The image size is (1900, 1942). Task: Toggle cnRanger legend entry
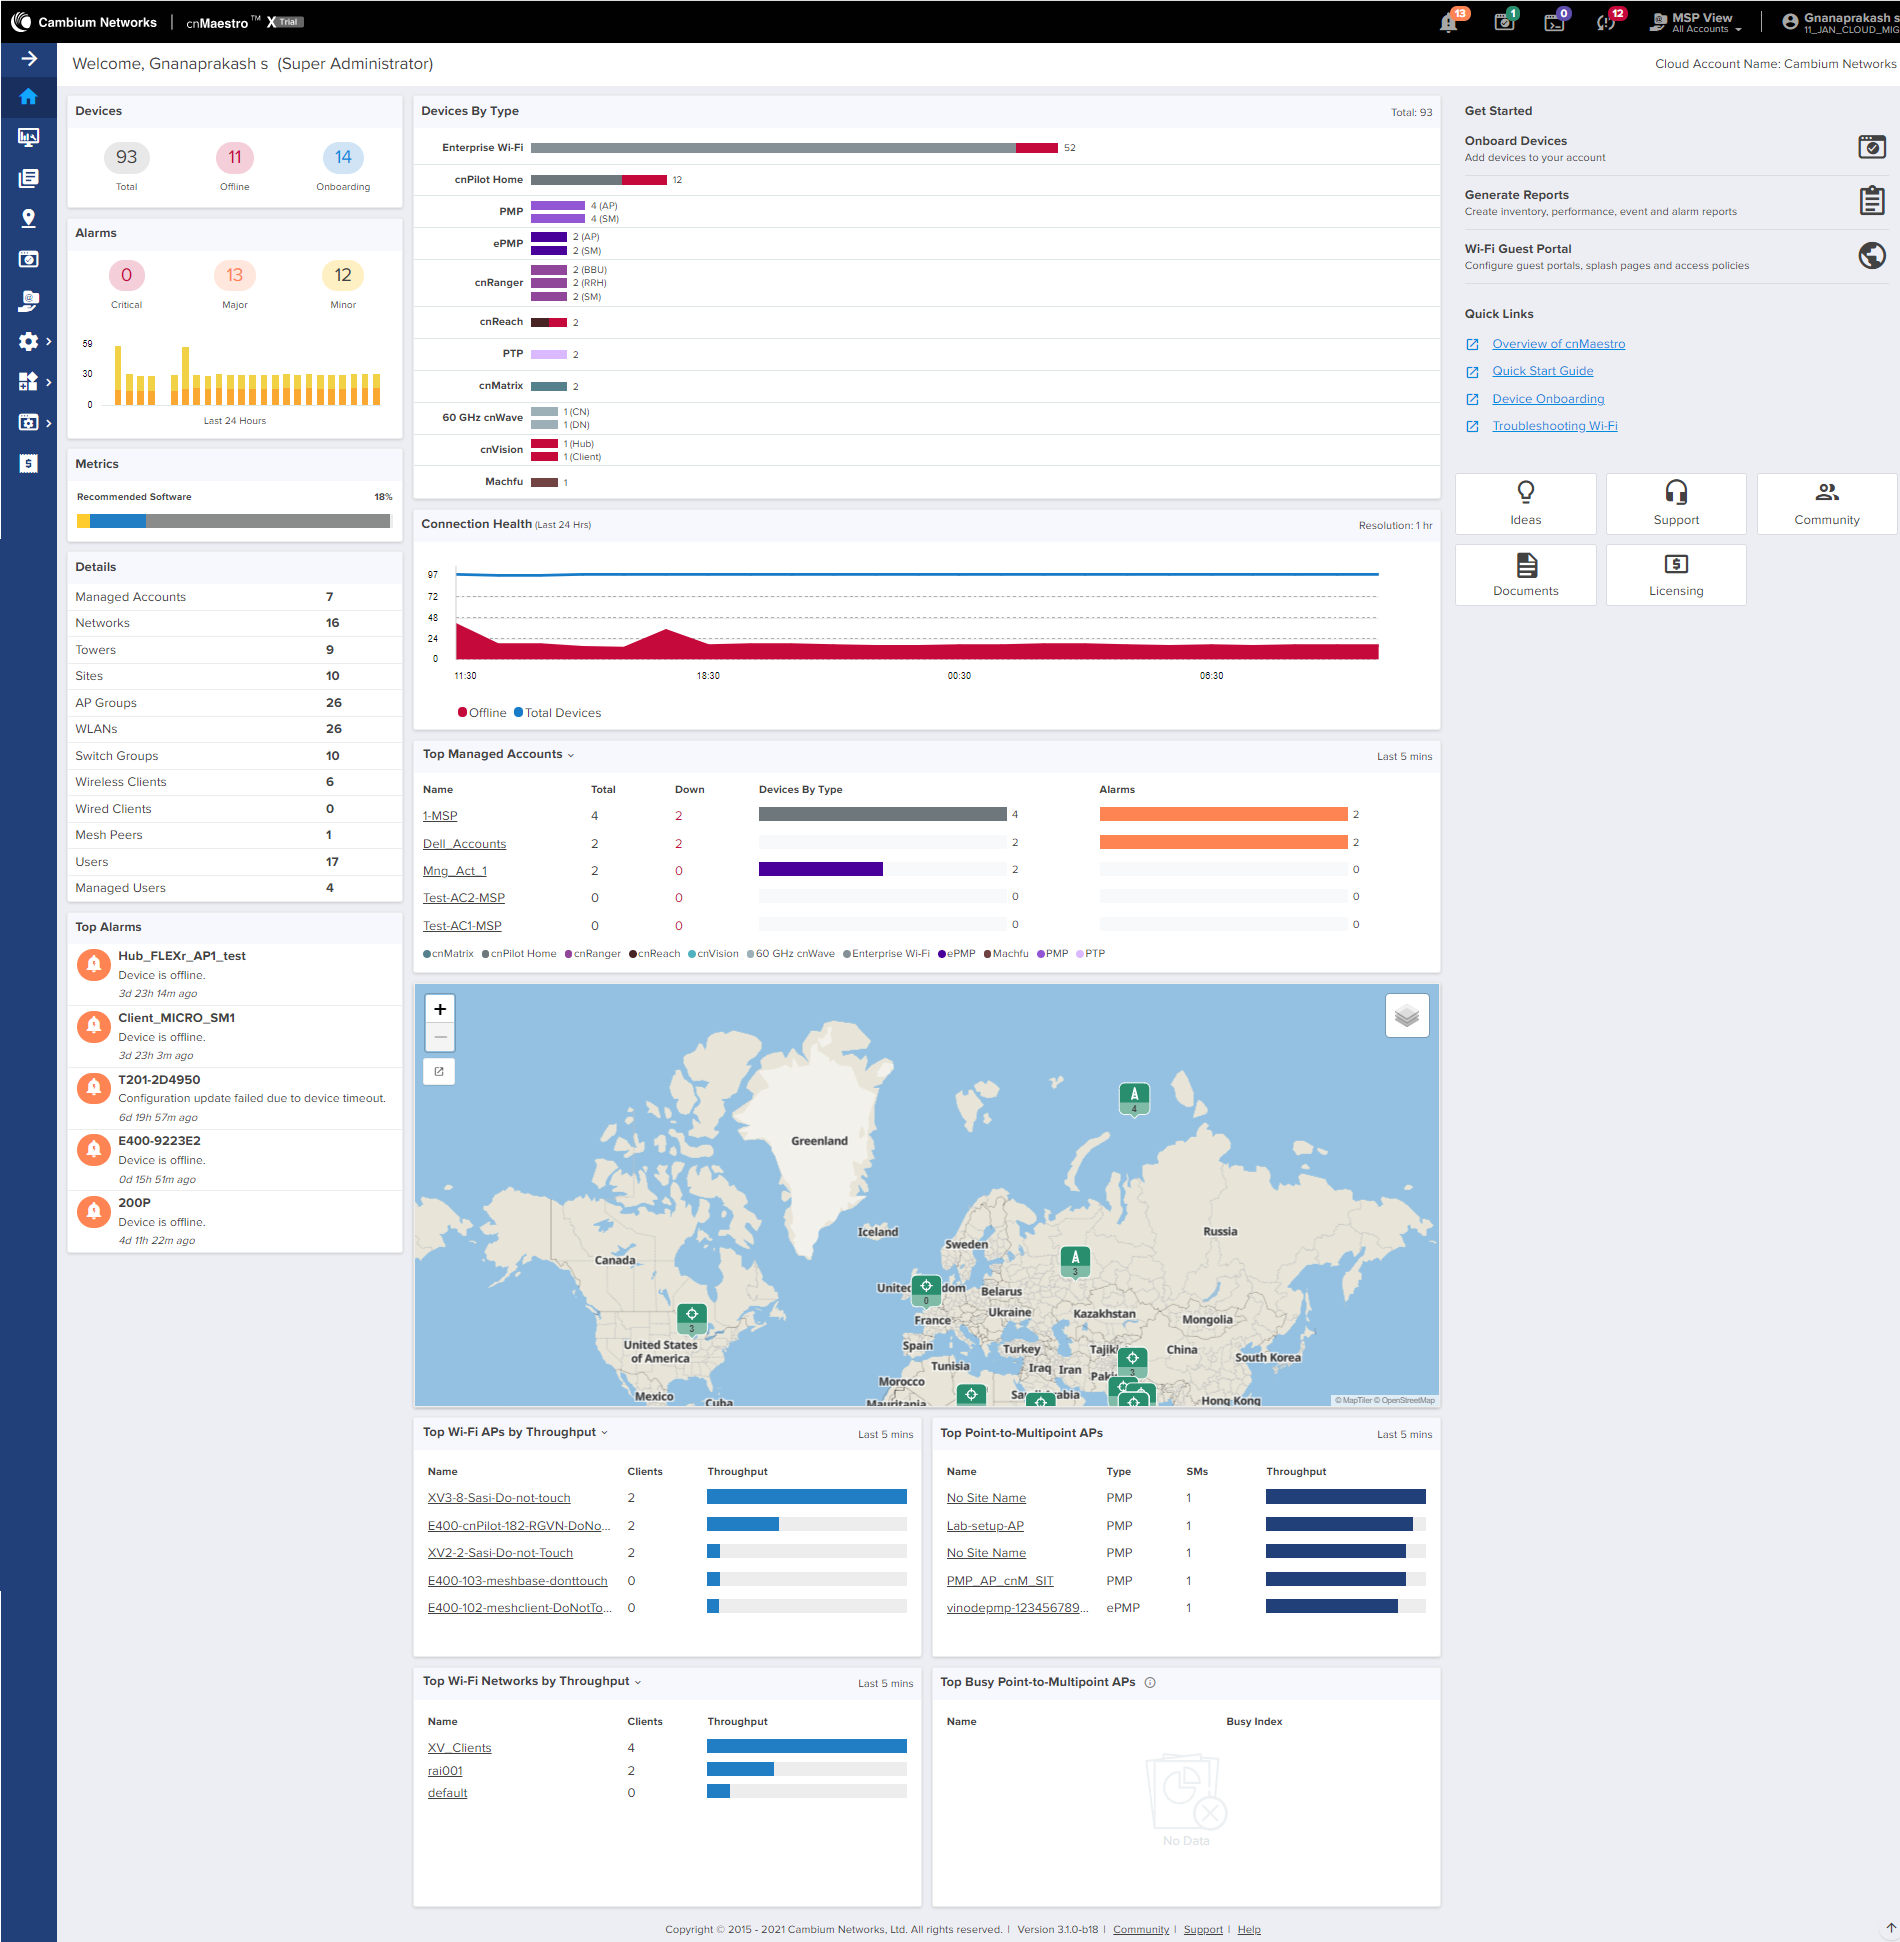click(593, 954)
